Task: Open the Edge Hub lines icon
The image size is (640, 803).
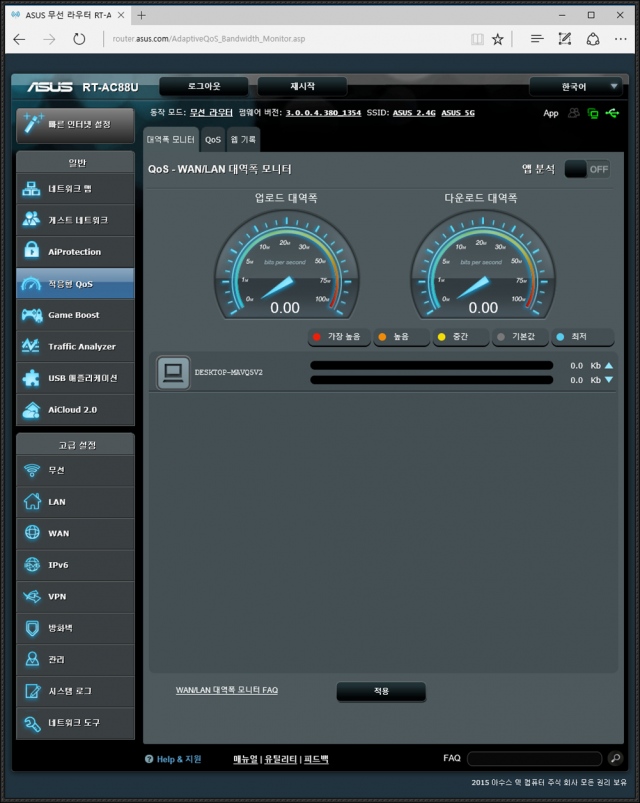Action: tap(537, 39)
